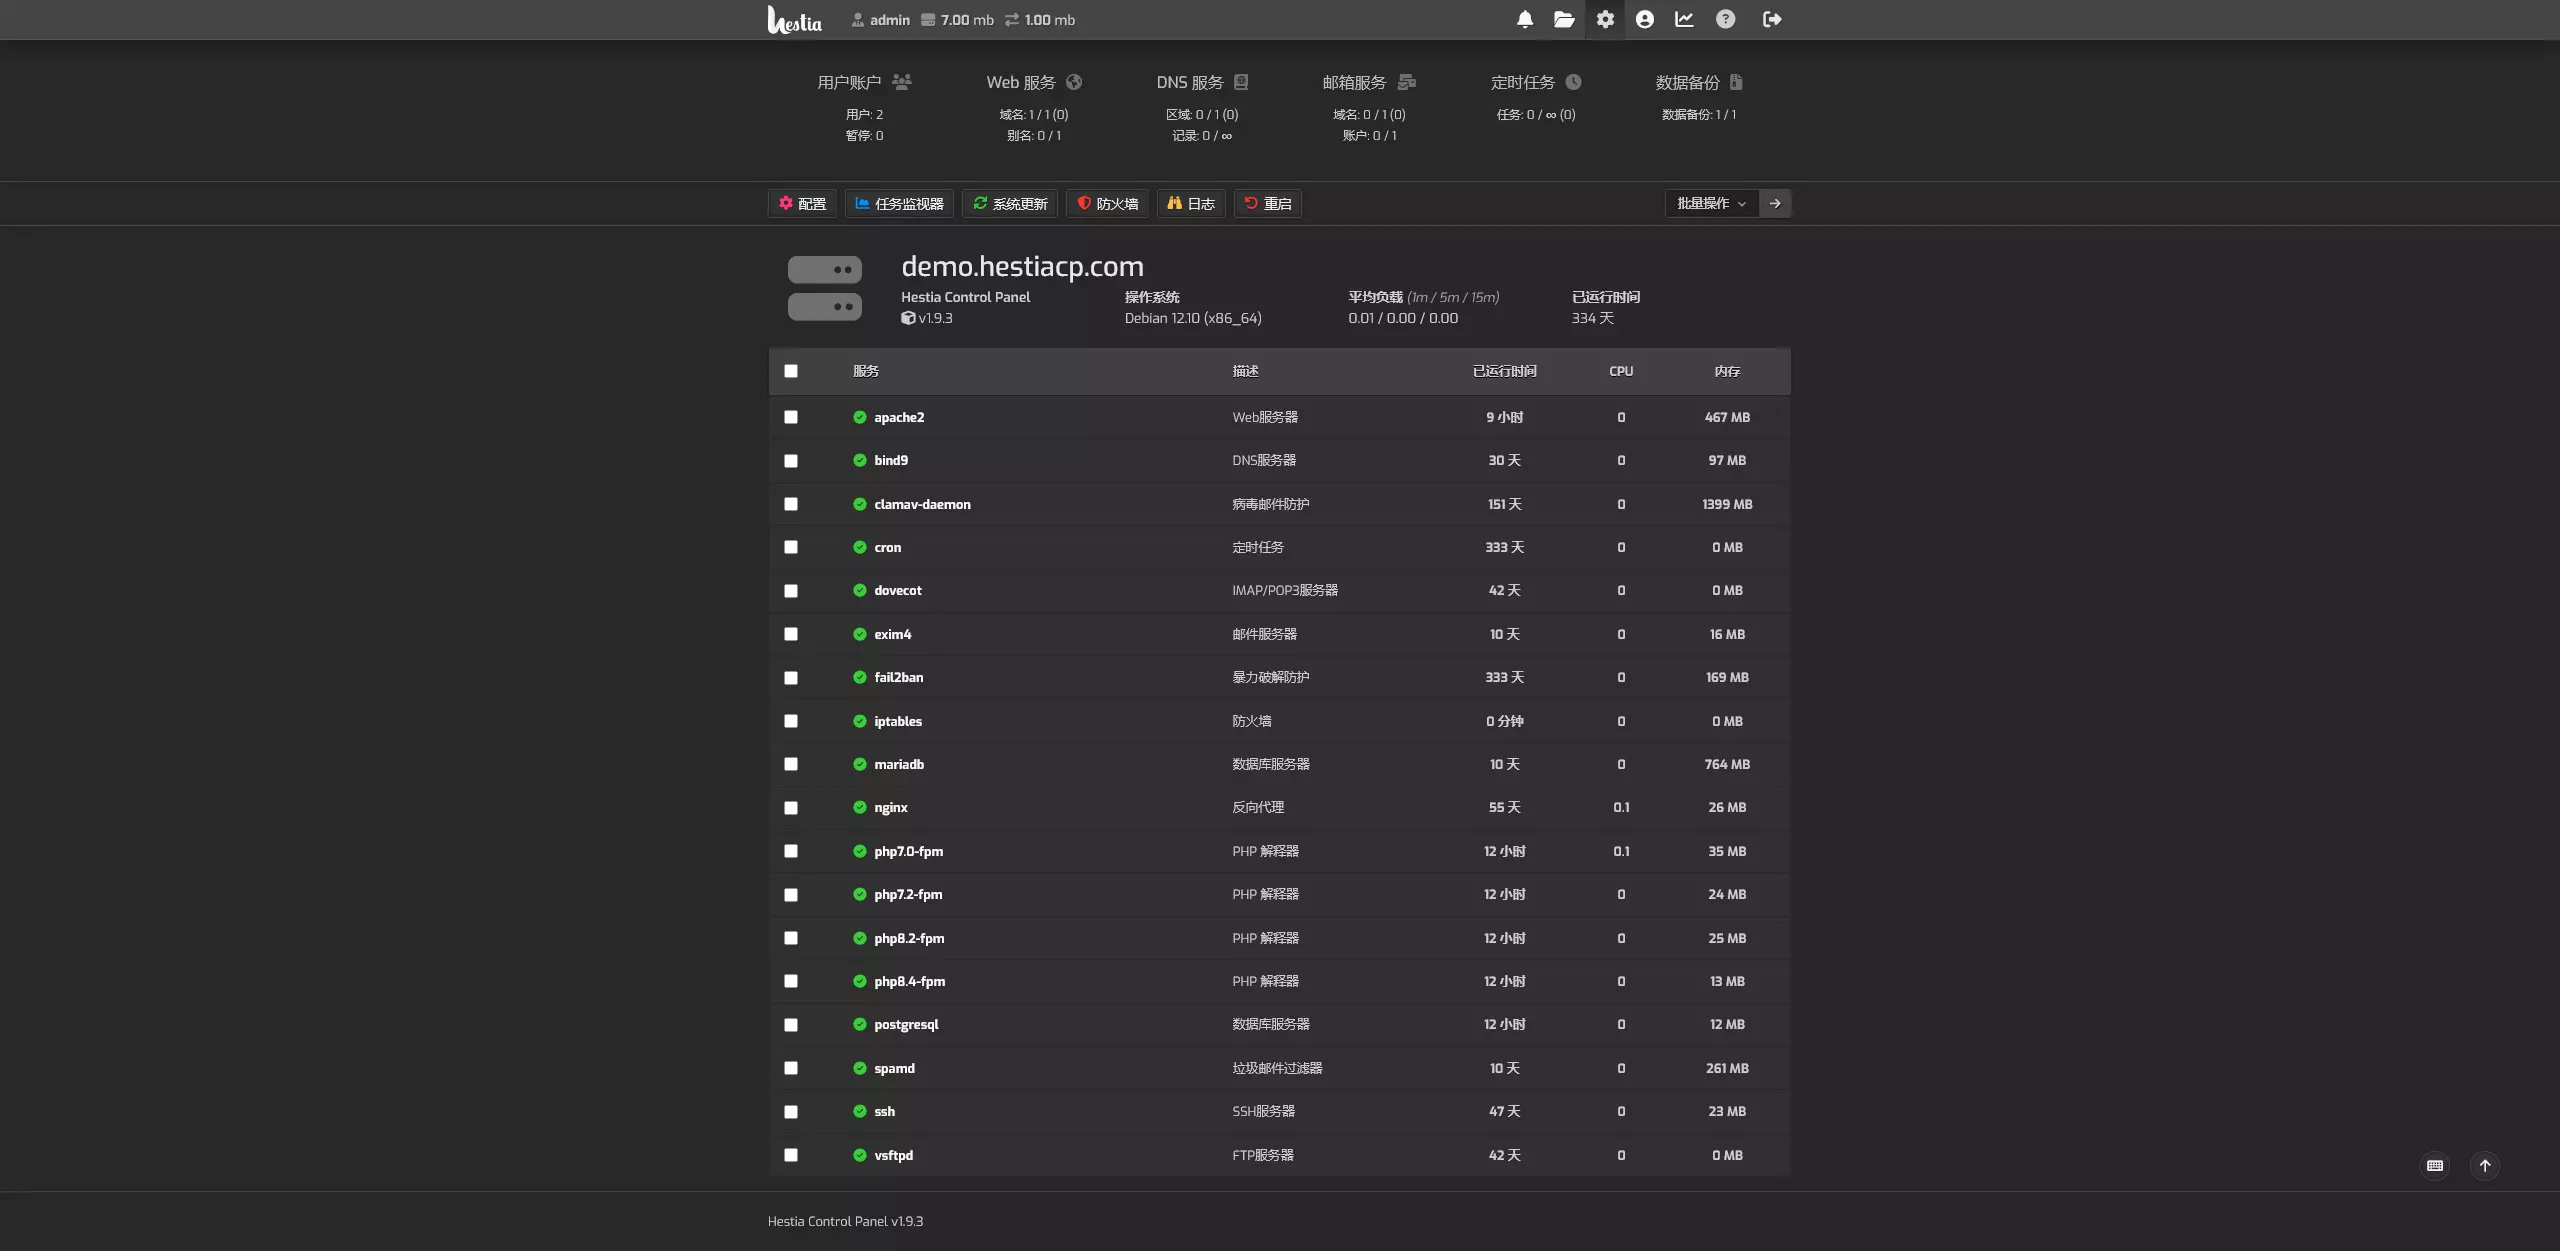Image resolution: width=2560 pixels, height=1251 pixels.
Task: Select all services checkbox in header
Action: click(791, 371)
